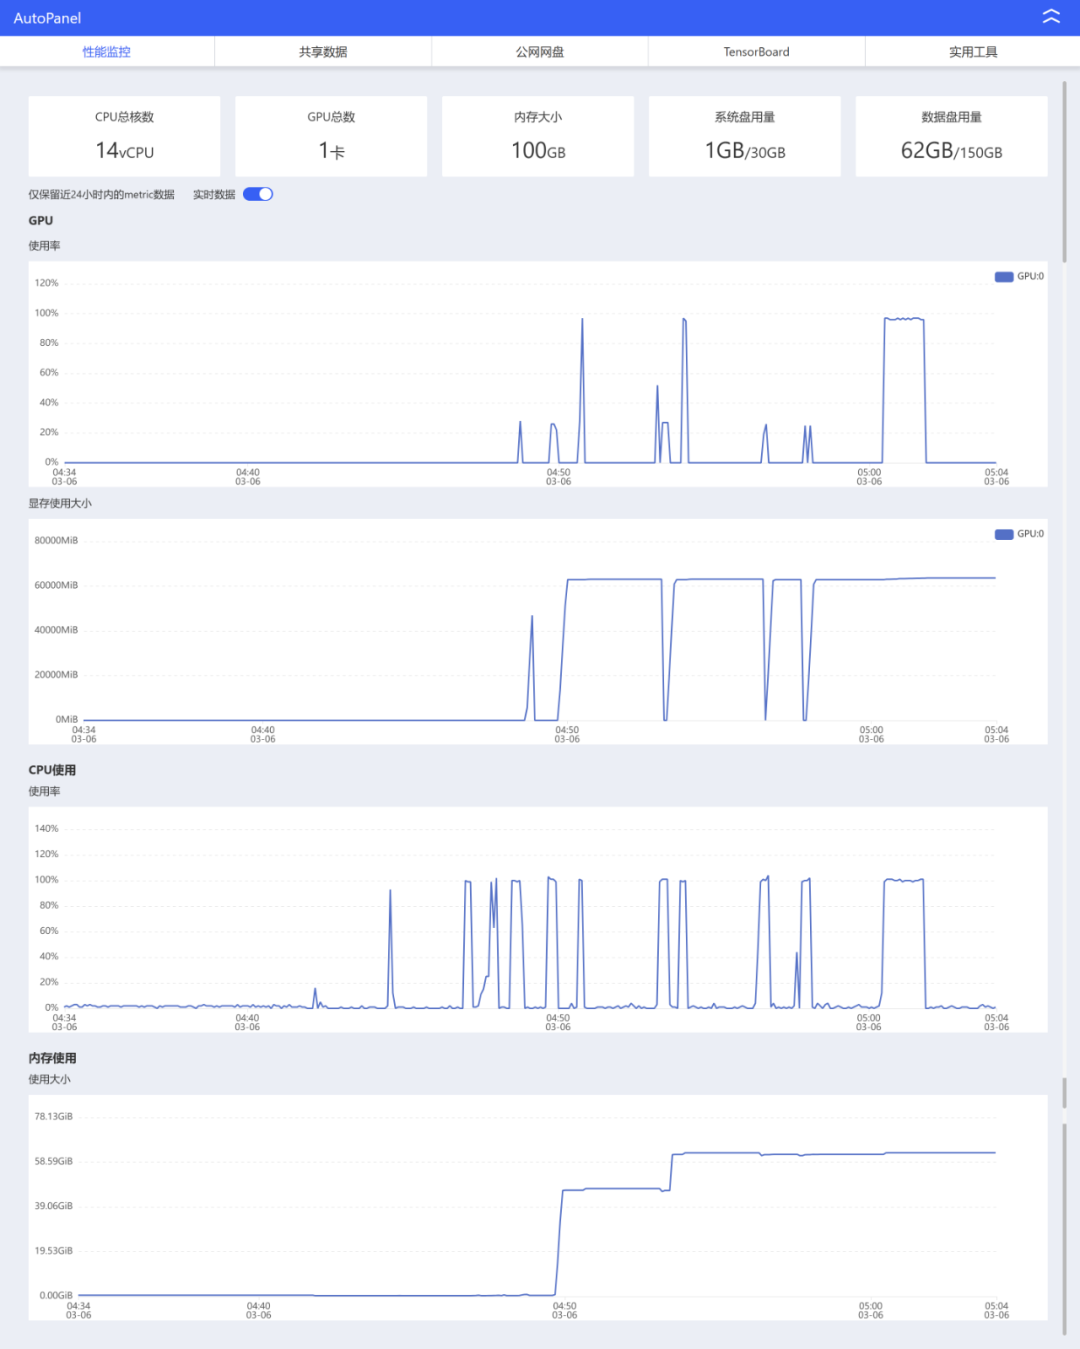Click the CPU使用 section heading
Image resolution: width=1080 pixels, height=1349 pixels.
(x=52, y=770)
